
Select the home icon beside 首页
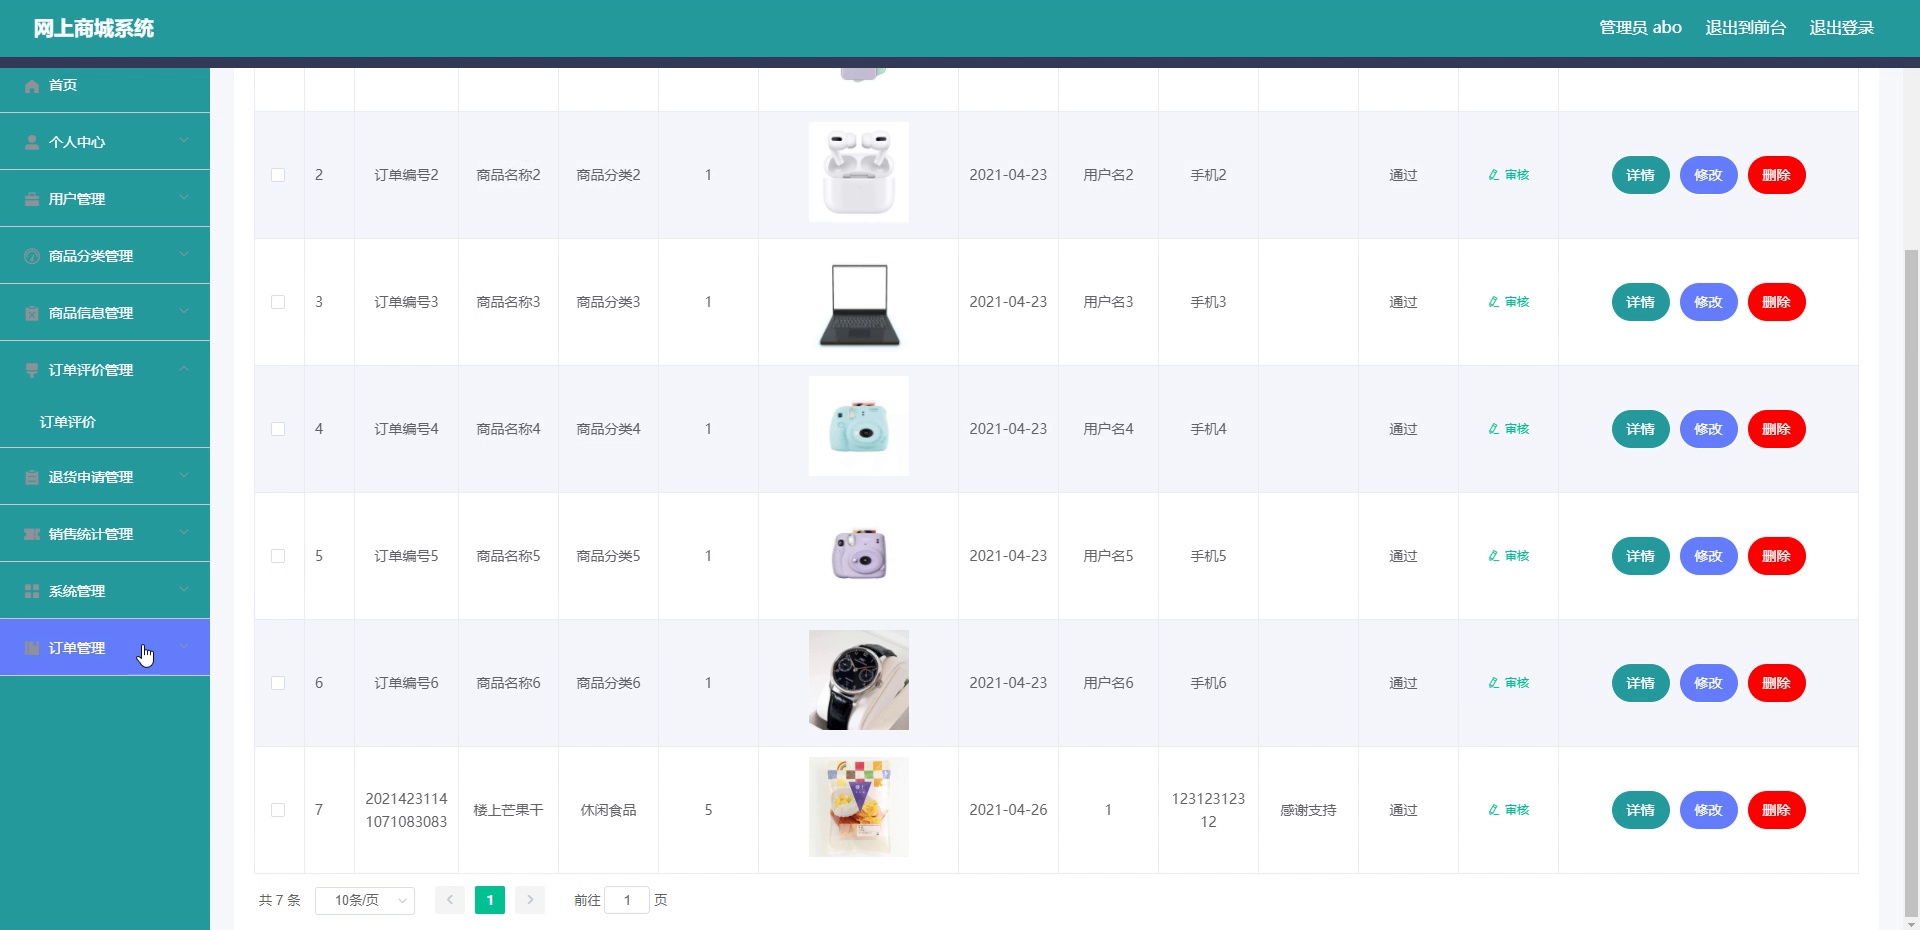coord(30,85)
